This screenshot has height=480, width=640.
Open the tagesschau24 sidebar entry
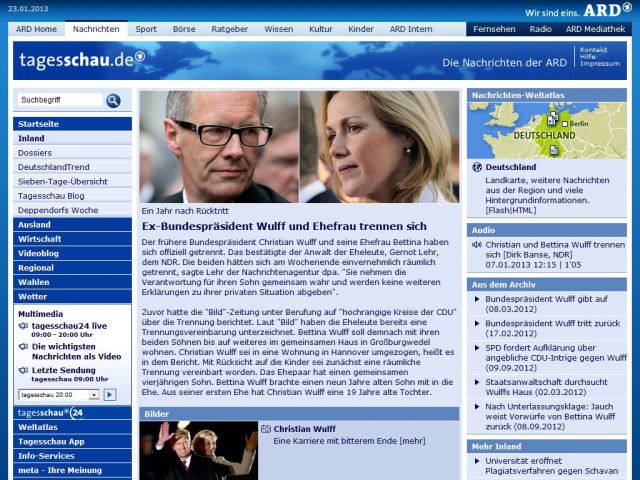(73, 413)
